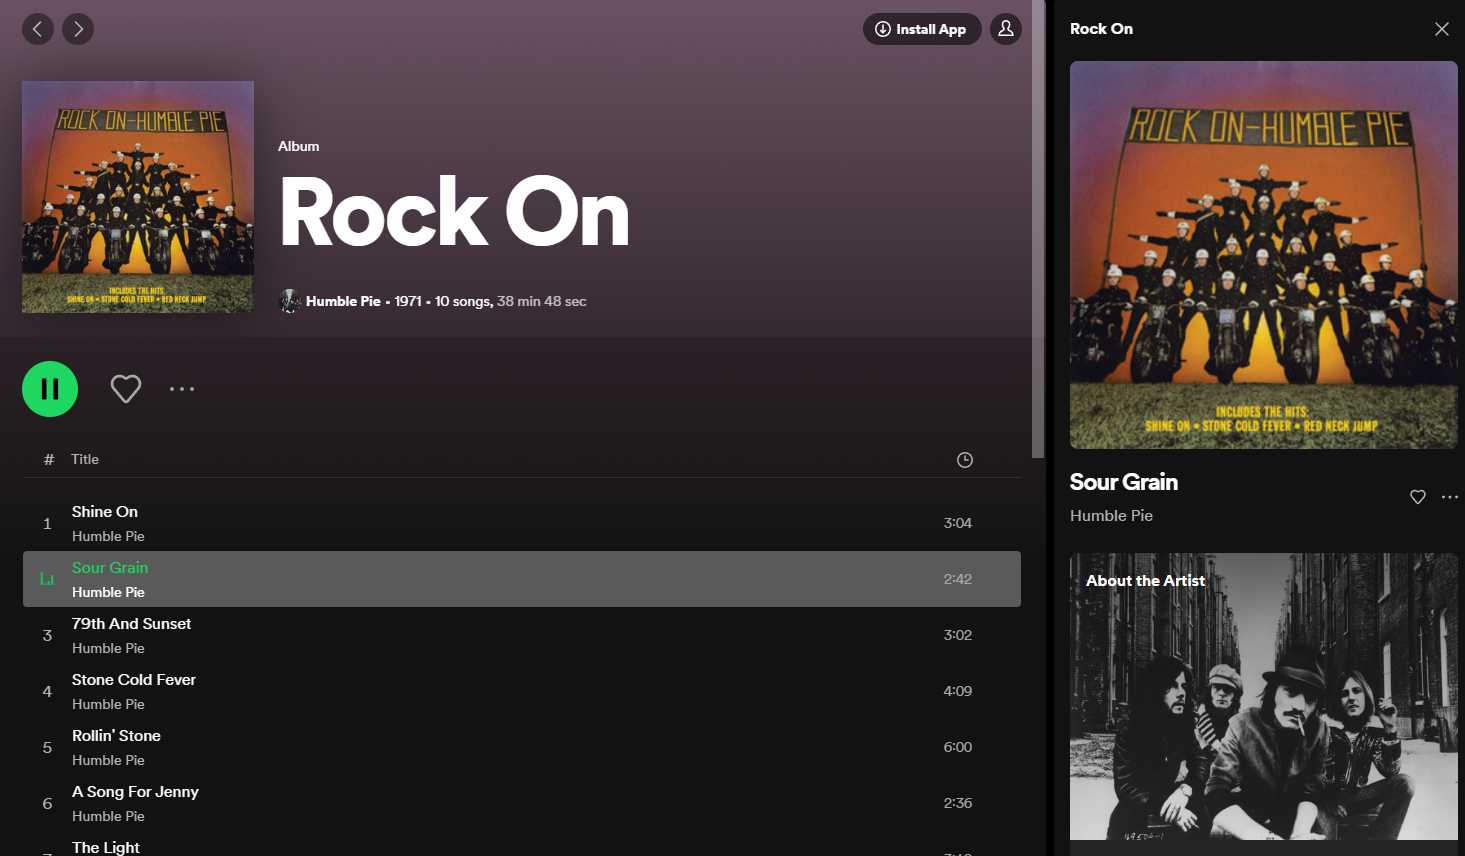Save Rock On album with heart icon

pyautogui.click(x=126, y=389)
